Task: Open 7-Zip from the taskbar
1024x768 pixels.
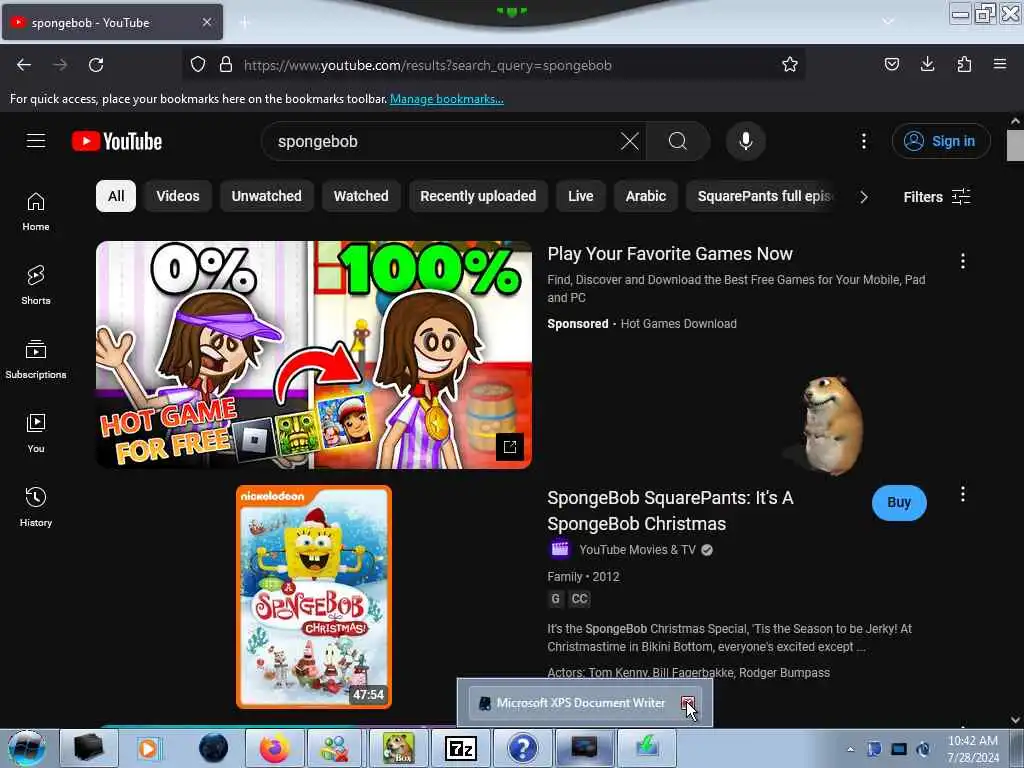Action: tap(460, 748)
